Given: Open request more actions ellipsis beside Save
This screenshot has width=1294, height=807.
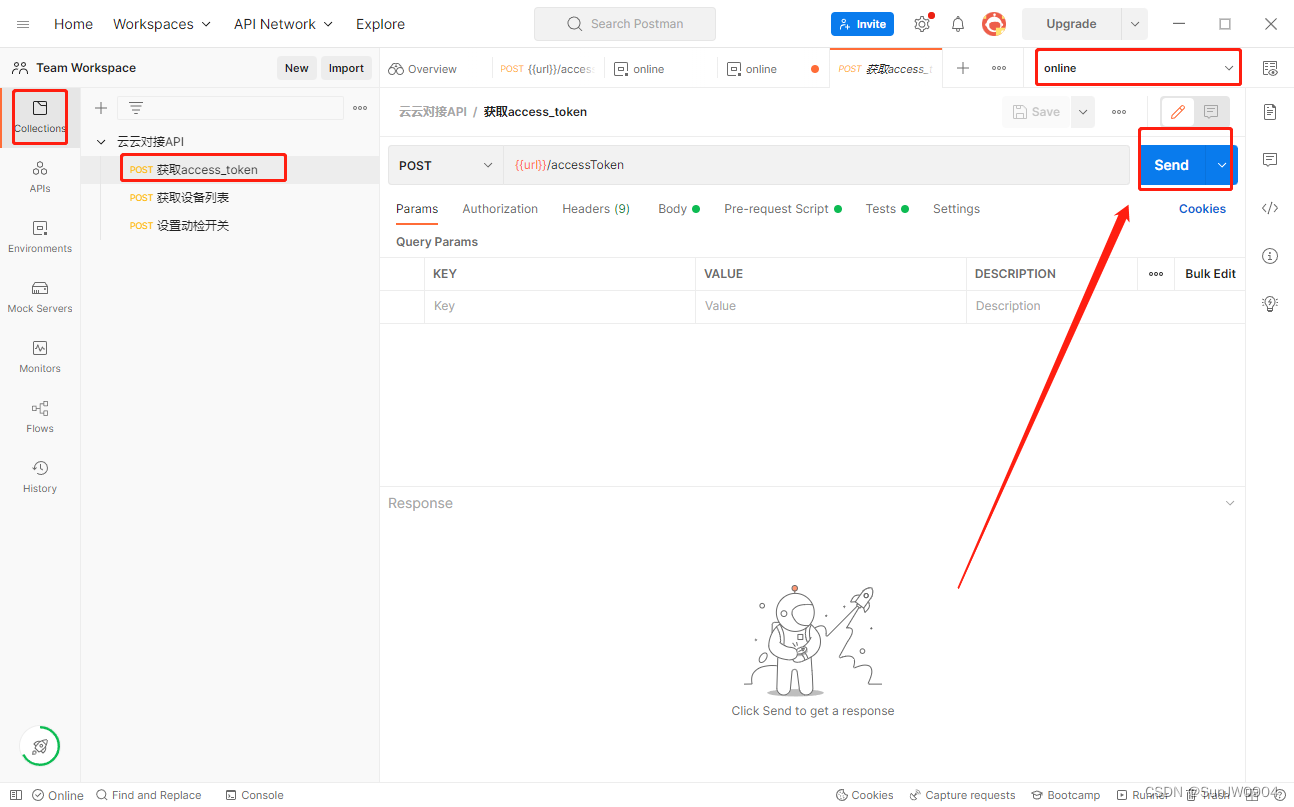Looking at the screenshot, I should (x=1119, y=112).
